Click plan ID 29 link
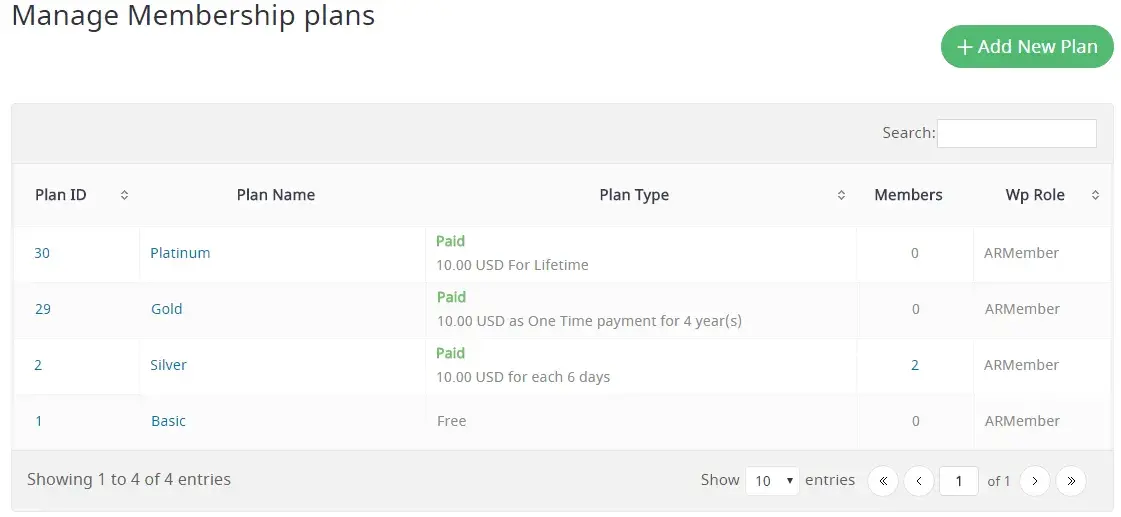The height and width of the screenshot is (517, 1121). click(x=42, y=309)
